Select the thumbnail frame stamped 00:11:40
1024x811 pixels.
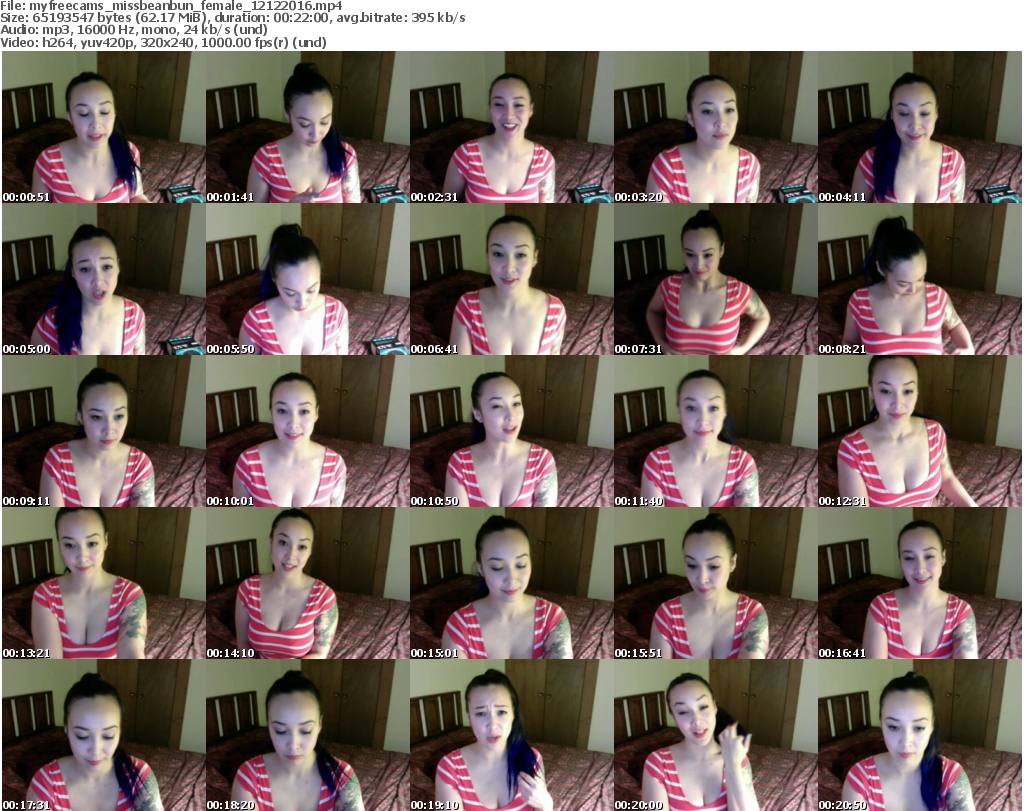[x=716, y=432]
